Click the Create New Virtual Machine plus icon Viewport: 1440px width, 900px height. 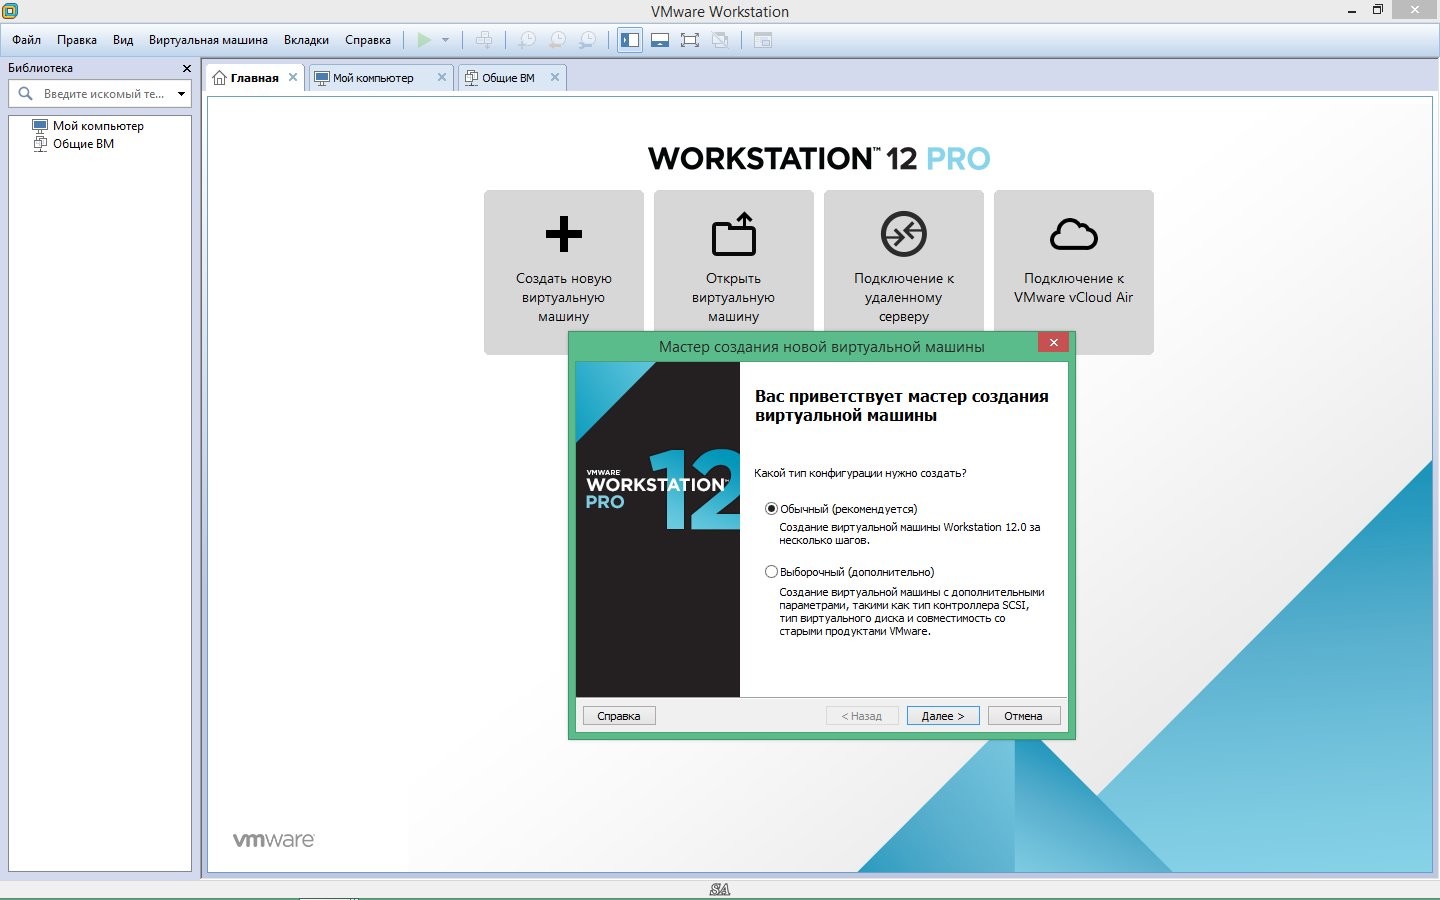click(x=563, y=234)
